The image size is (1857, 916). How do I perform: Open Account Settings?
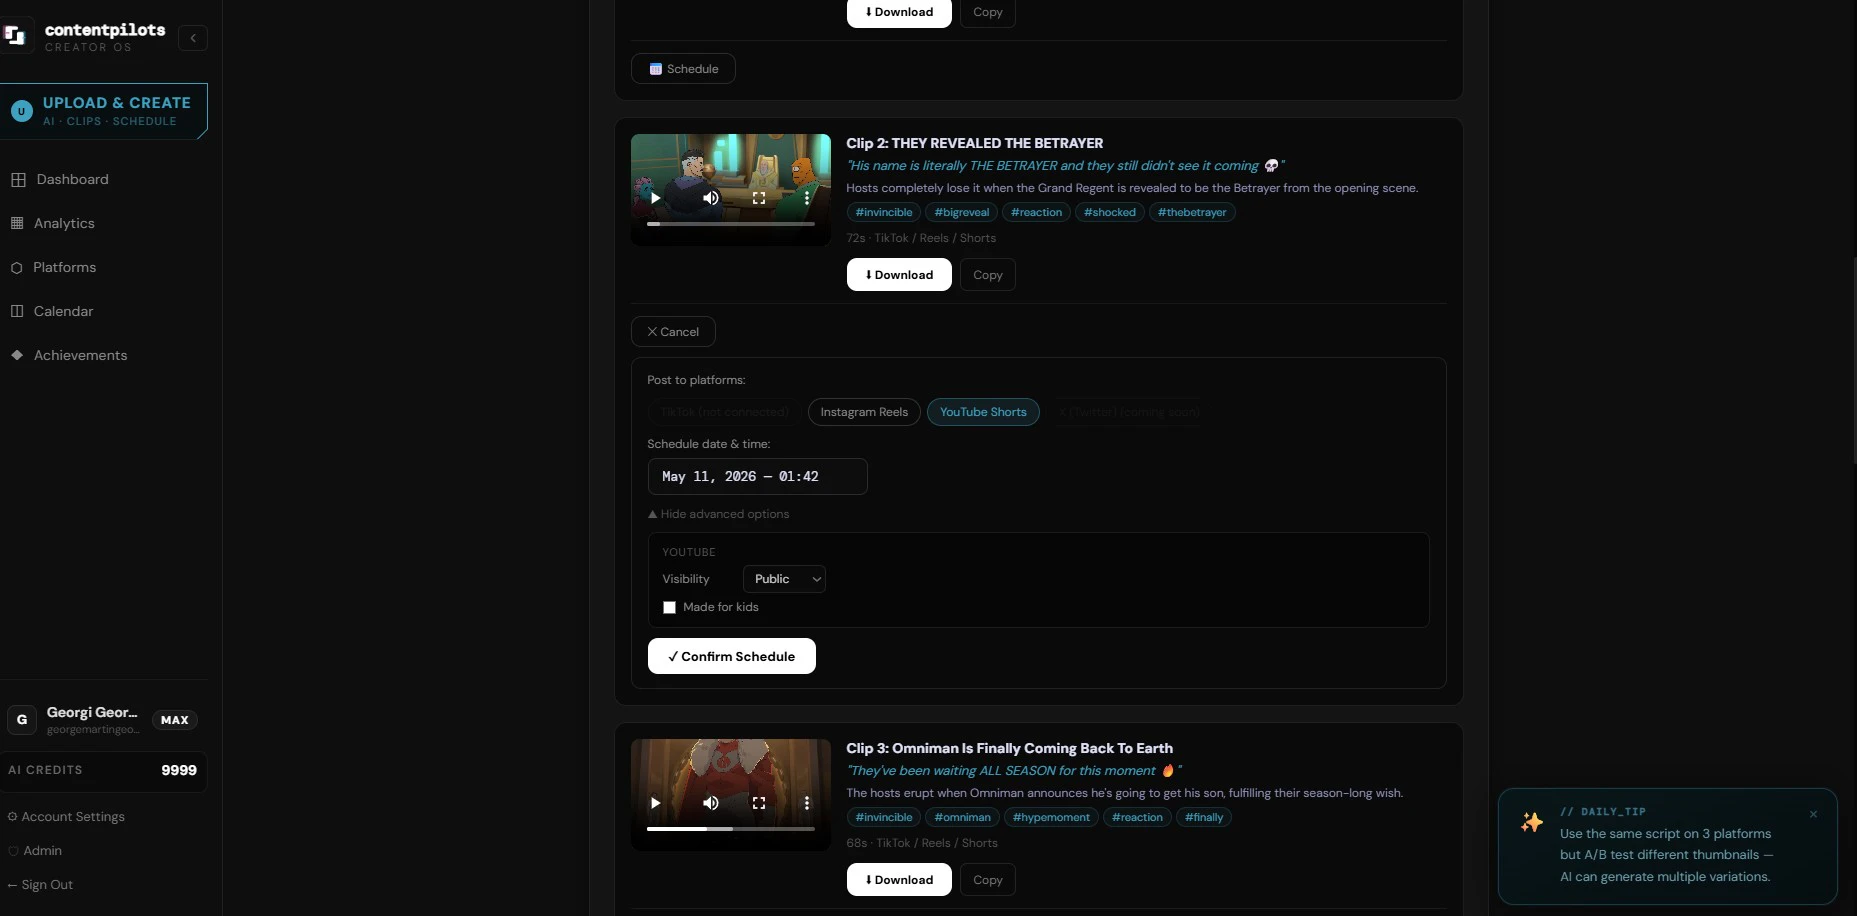coord(66,816)
